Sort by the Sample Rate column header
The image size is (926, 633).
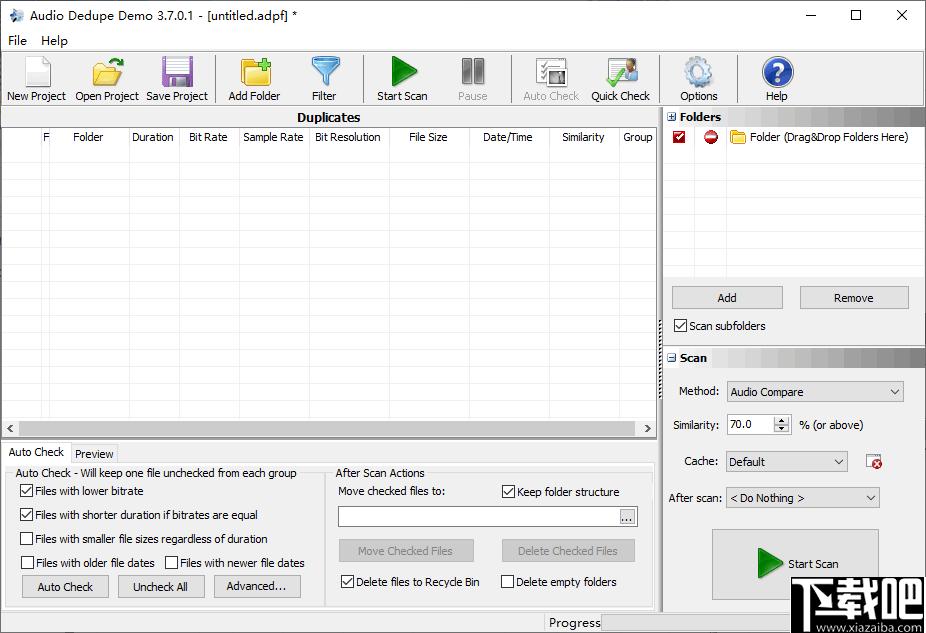[273, 137]
